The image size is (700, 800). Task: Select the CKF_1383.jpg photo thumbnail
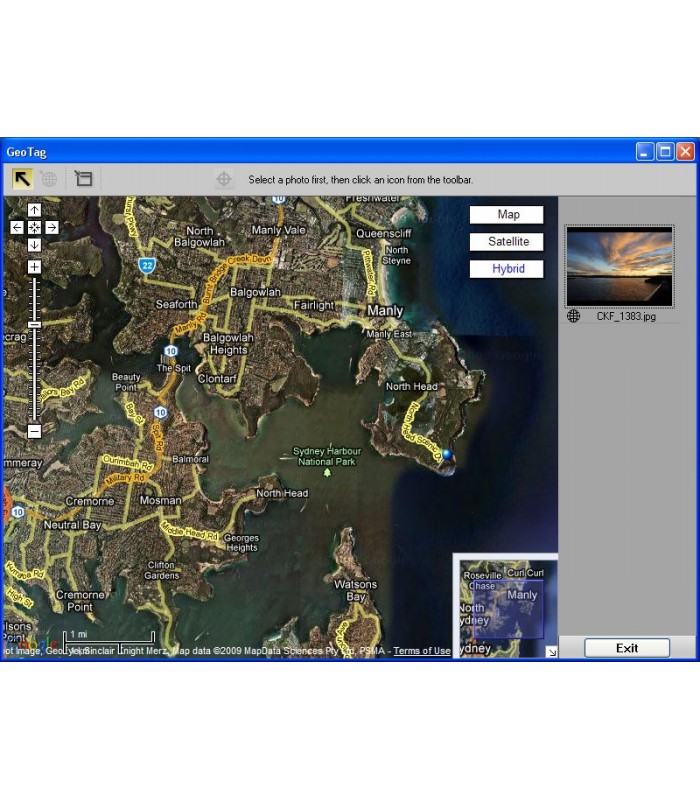[x=619, y=267]
